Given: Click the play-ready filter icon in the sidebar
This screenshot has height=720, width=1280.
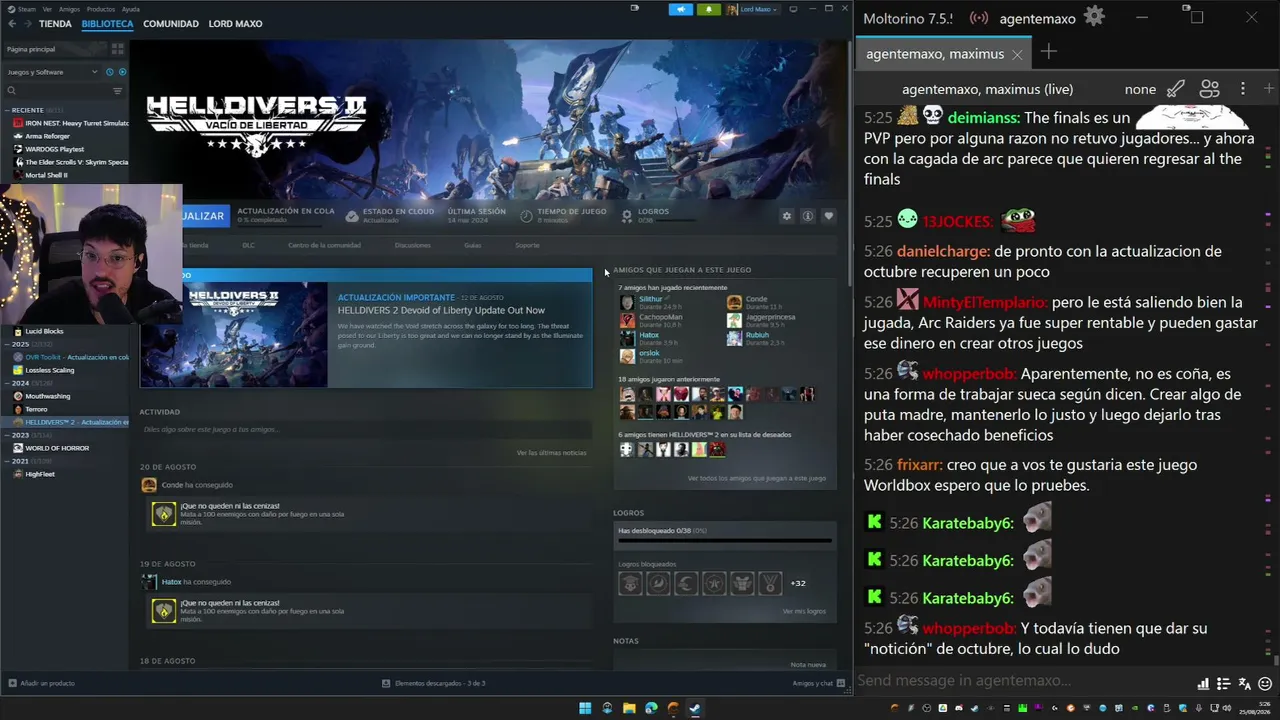Looking at the screenshot, I should click(122, 72).
